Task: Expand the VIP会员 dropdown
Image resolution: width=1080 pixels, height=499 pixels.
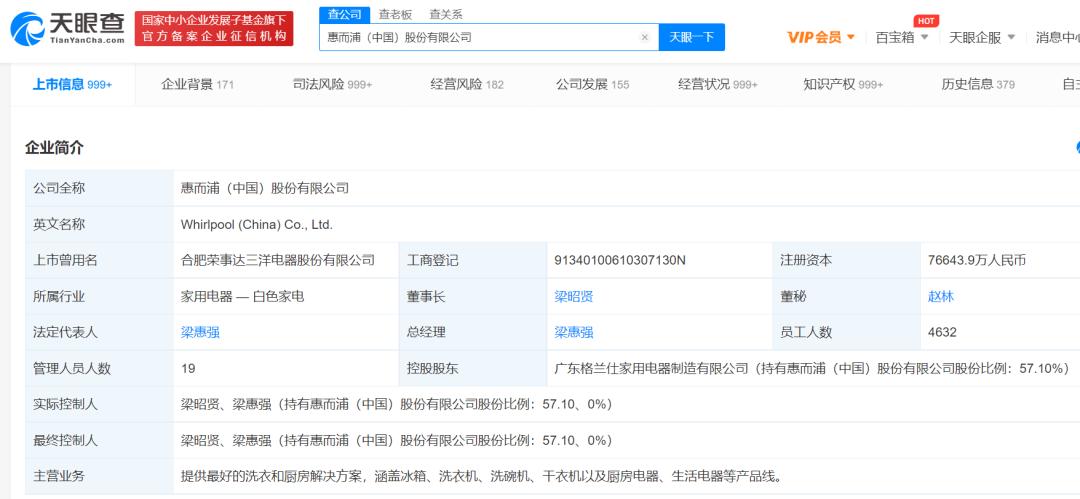Action: (821, 37)
